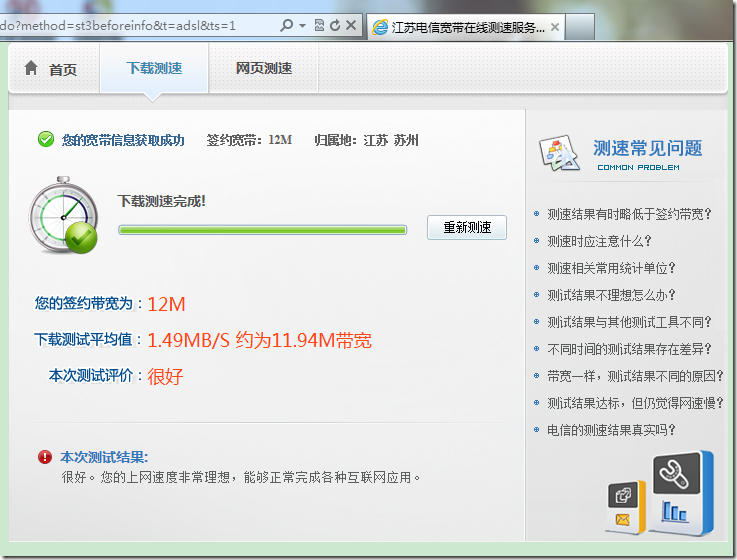Click the 测速常见问题 heading text
This screenshot has height=560, width=737.
point(647,149)
